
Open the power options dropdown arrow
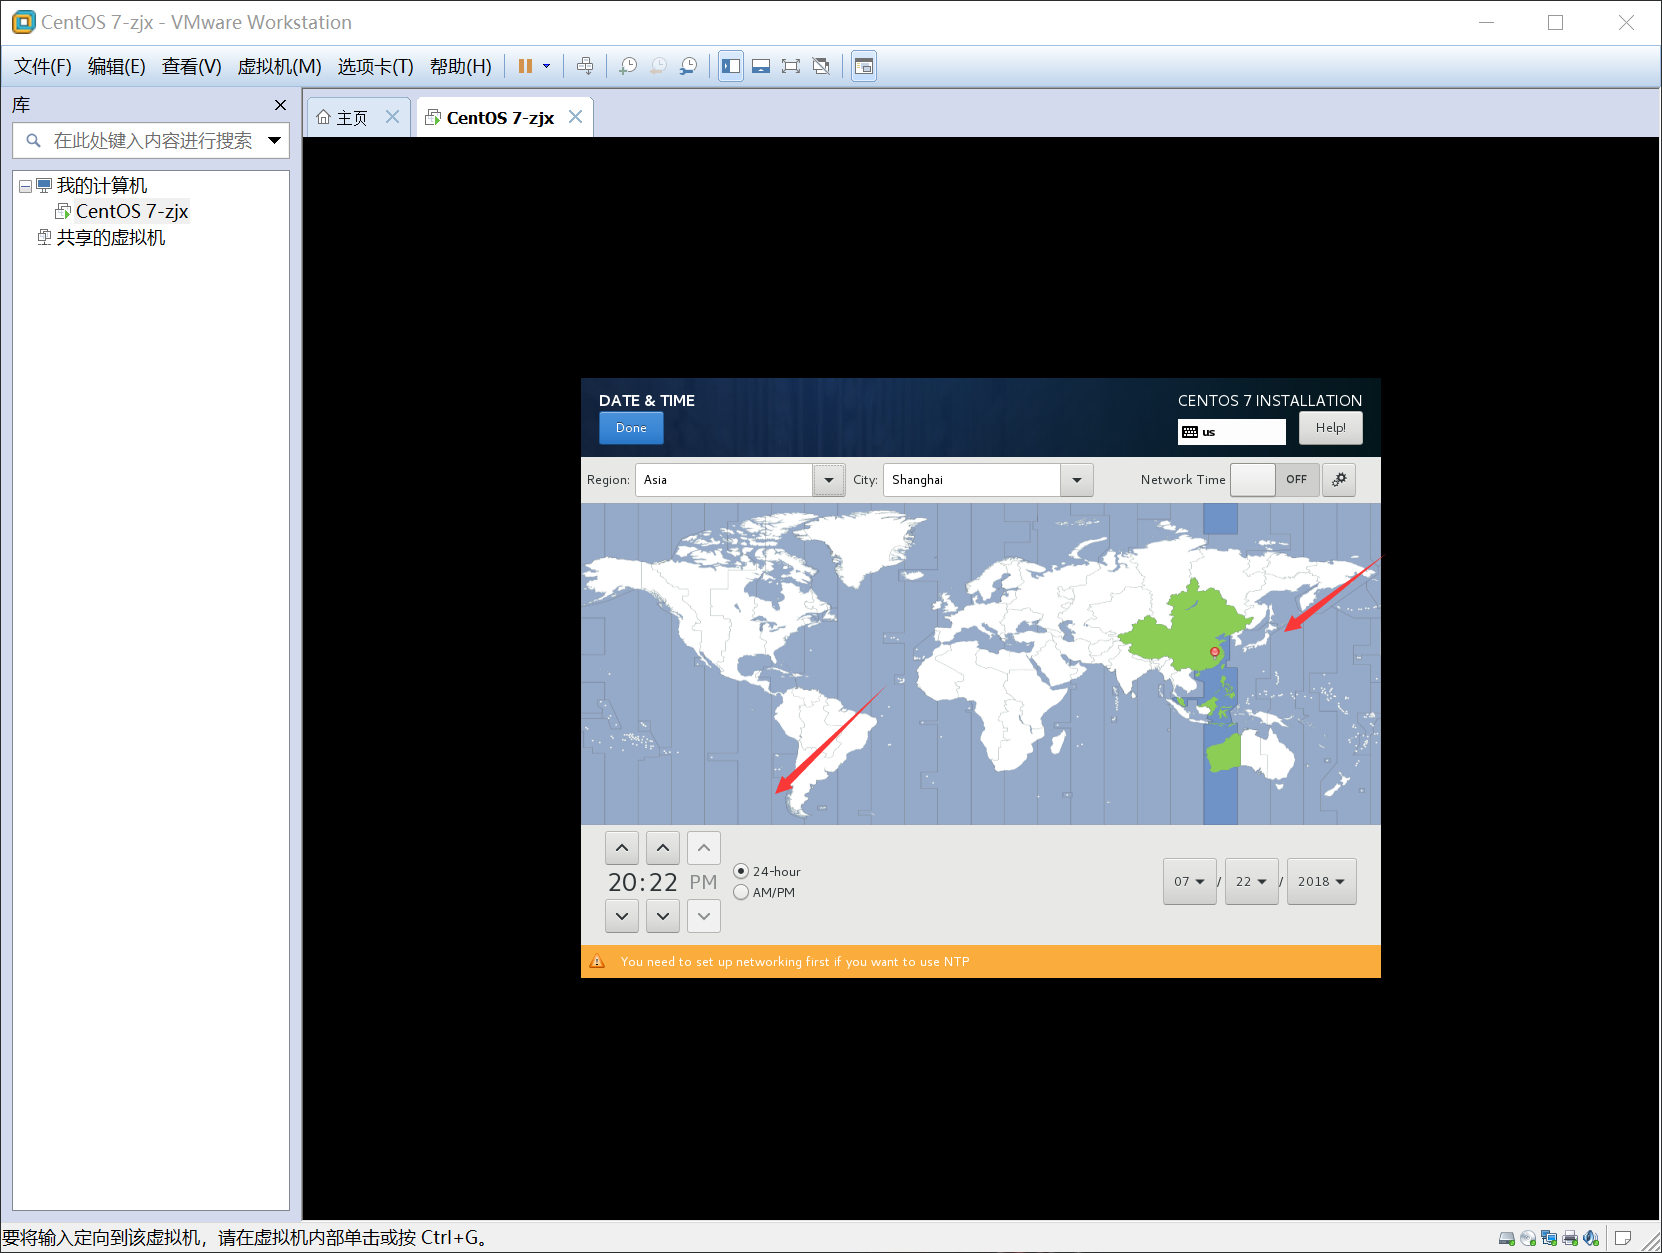[547, 67]
